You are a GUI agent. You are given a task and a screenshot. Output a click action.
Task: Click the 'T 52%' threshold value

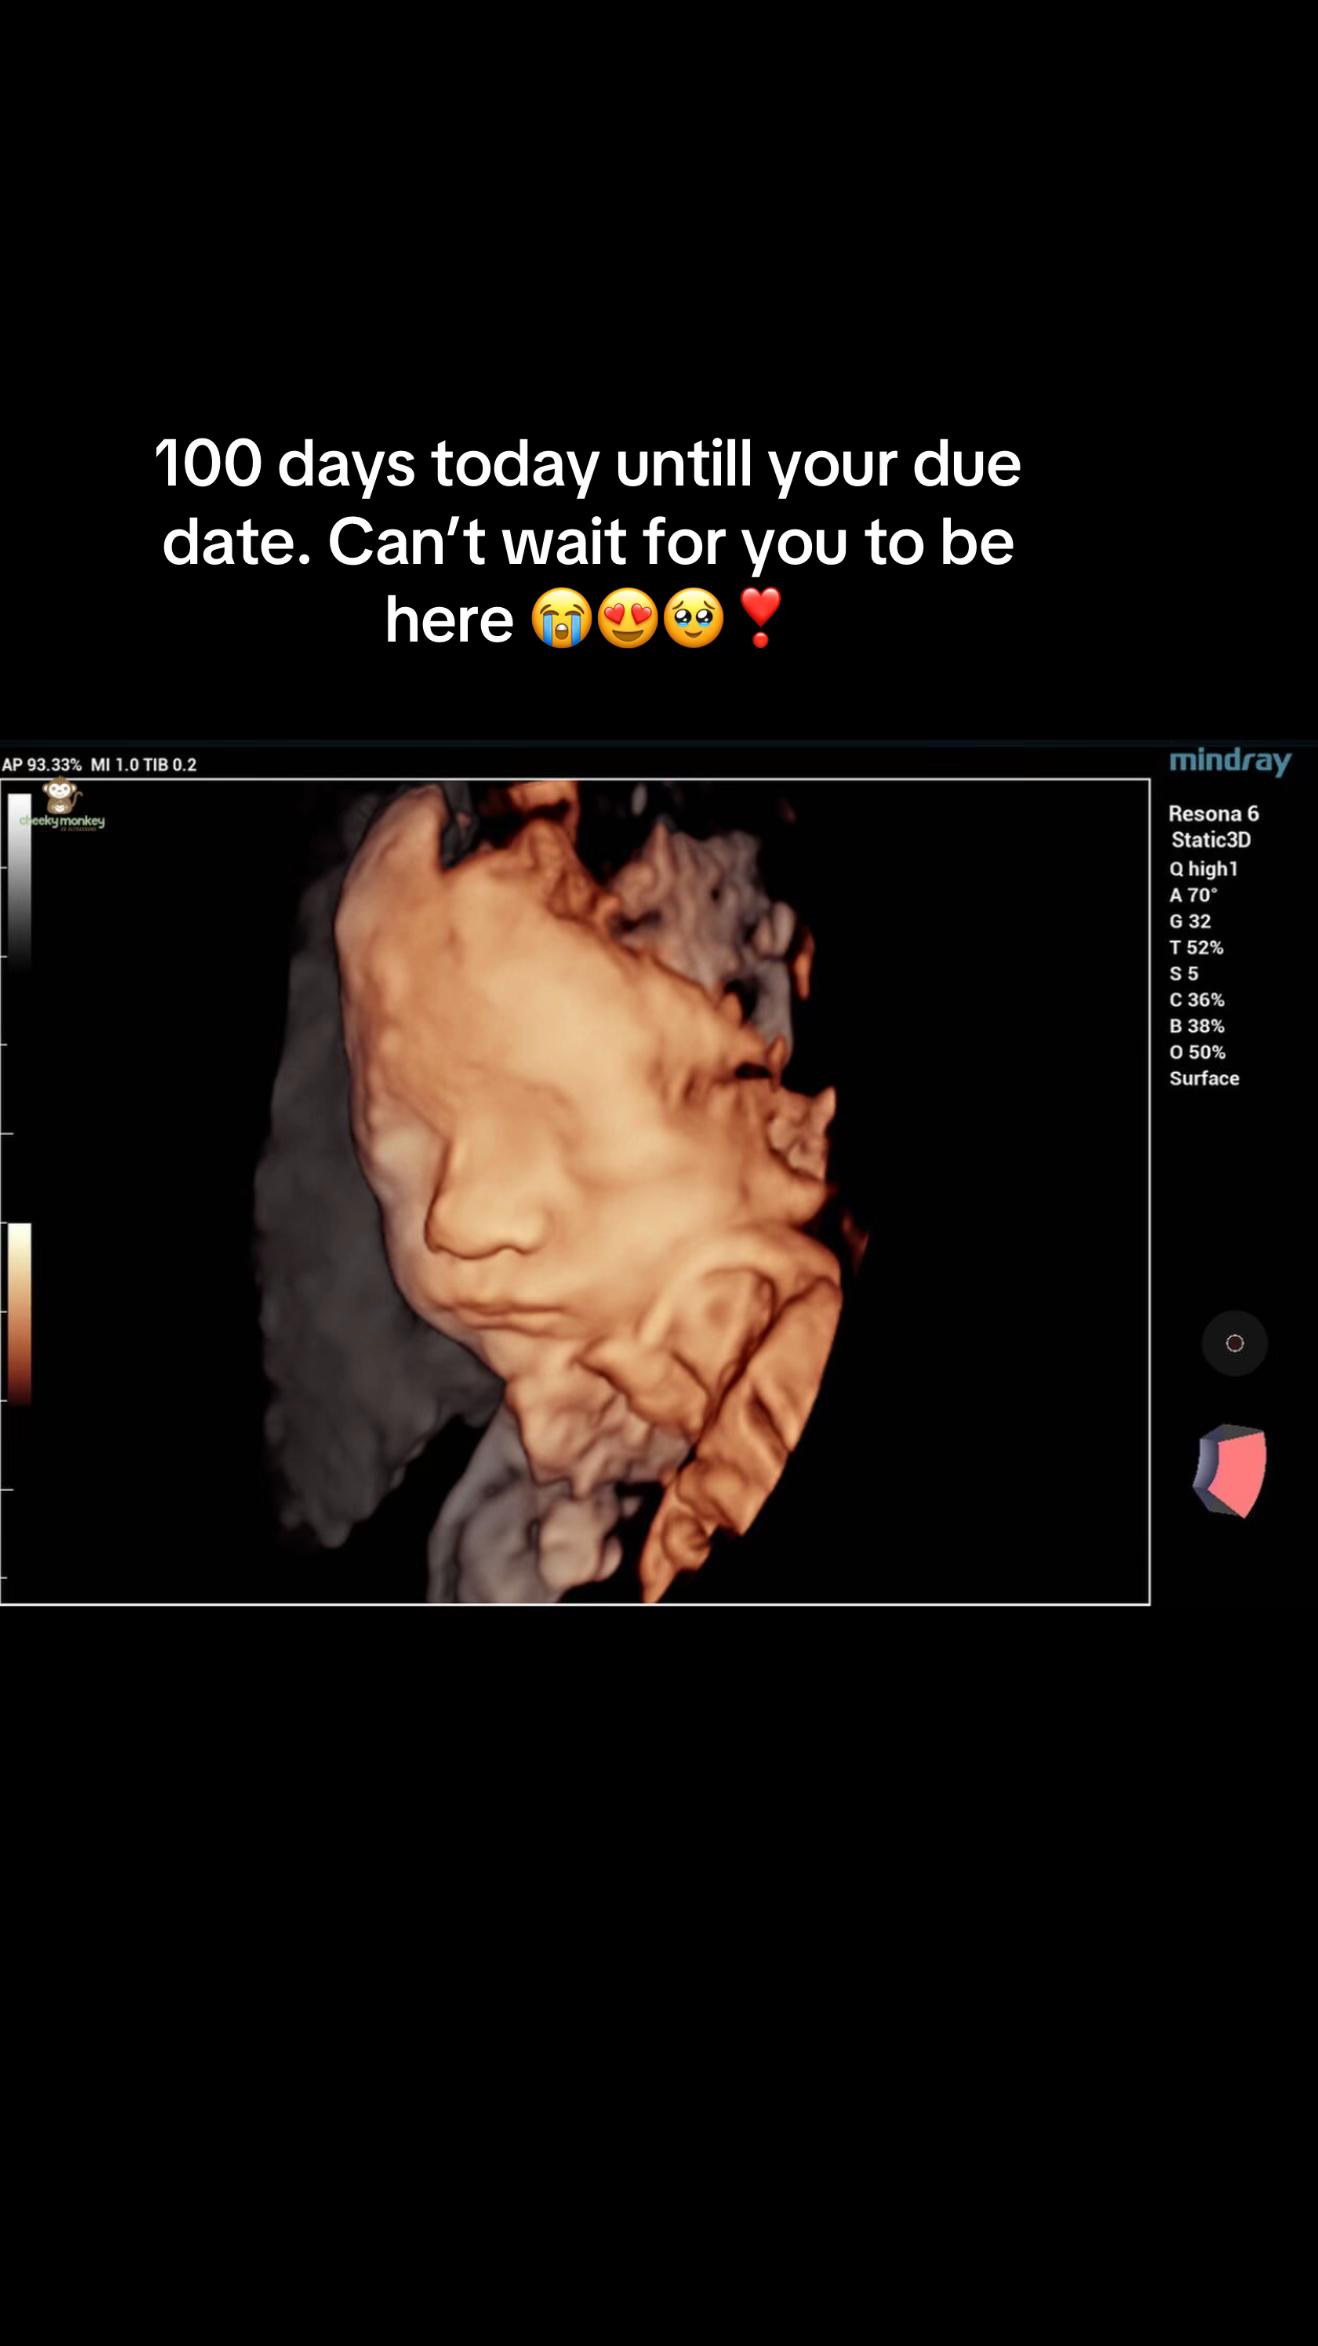(x=1196, y=947)
